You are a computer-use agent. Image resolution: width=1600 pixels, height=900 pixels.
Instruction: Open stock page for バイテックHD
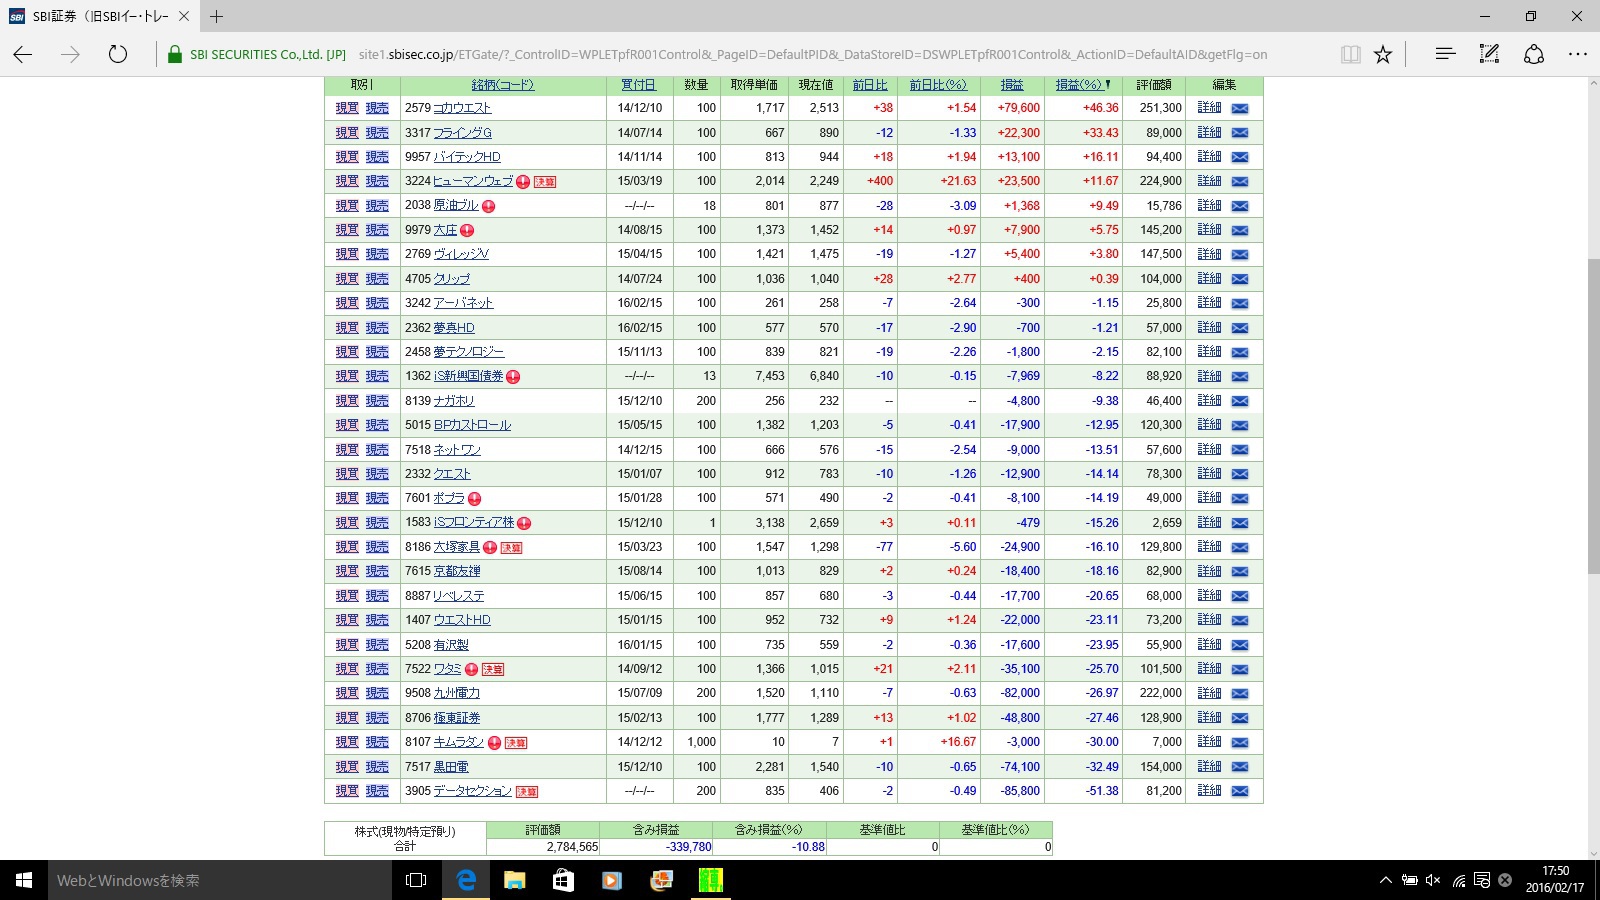click(467, 157)
